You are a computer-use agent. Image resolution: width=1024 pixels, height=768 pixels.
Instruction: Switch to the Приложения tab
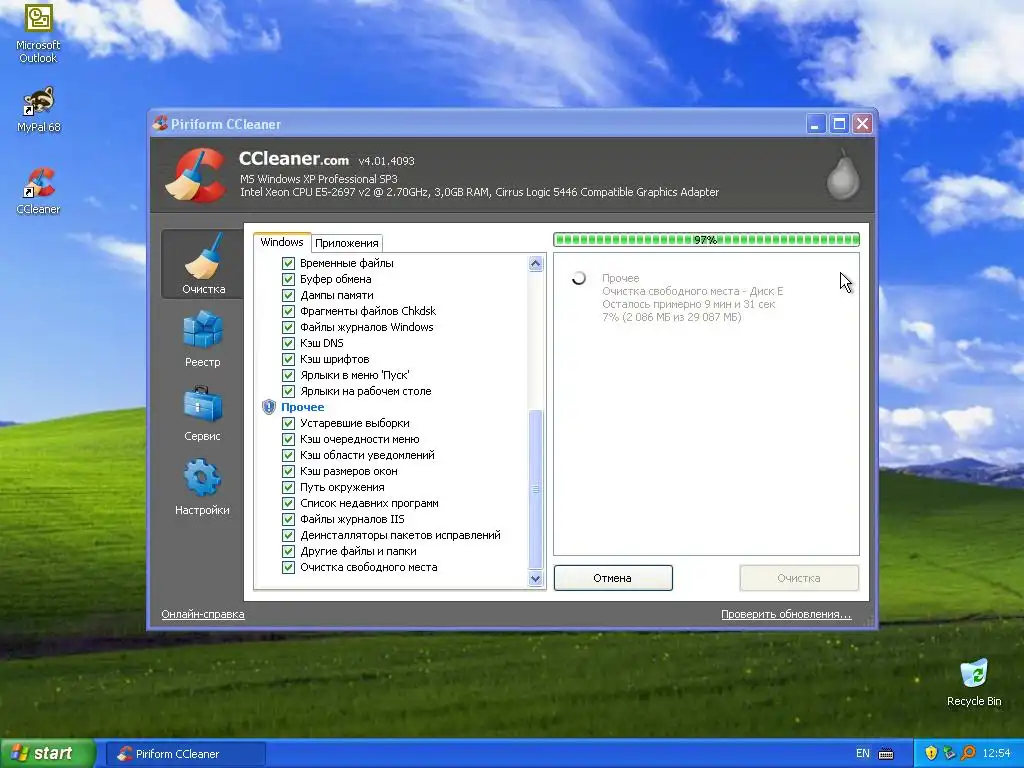[347, 243]
